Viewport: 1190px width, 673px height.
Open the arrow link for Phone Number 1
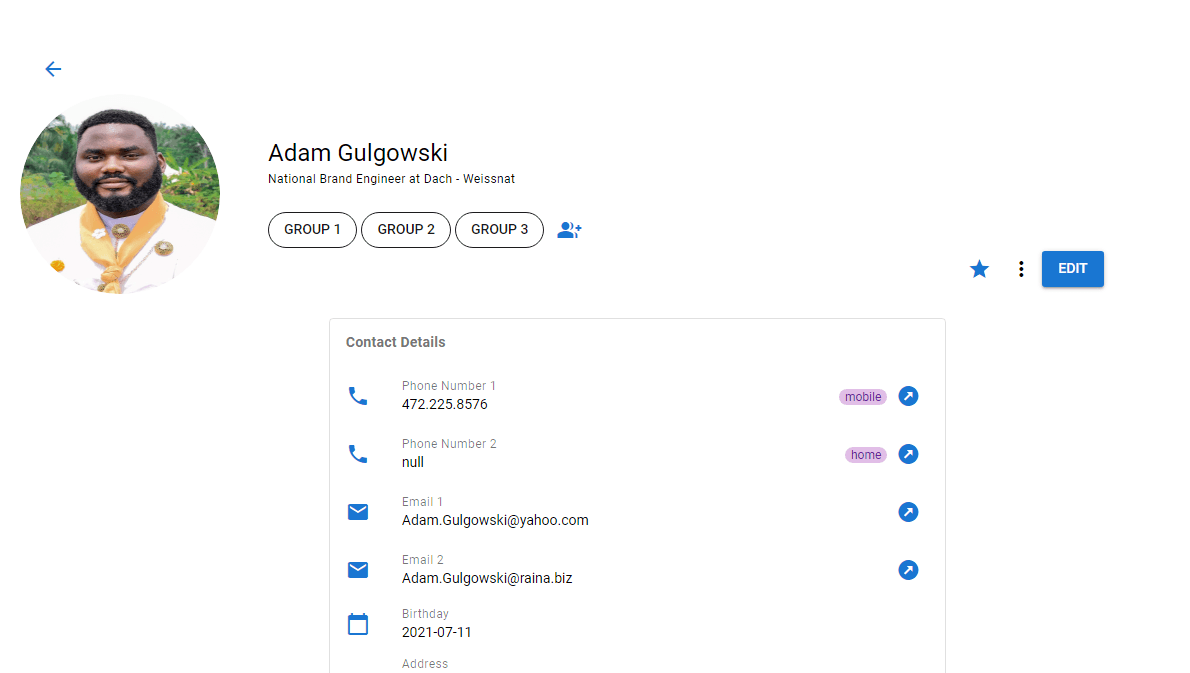908,396
